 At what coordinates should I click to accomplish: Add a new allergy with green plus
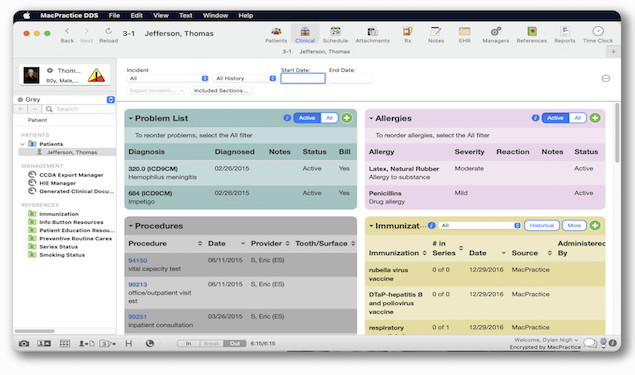coord(595,118)
